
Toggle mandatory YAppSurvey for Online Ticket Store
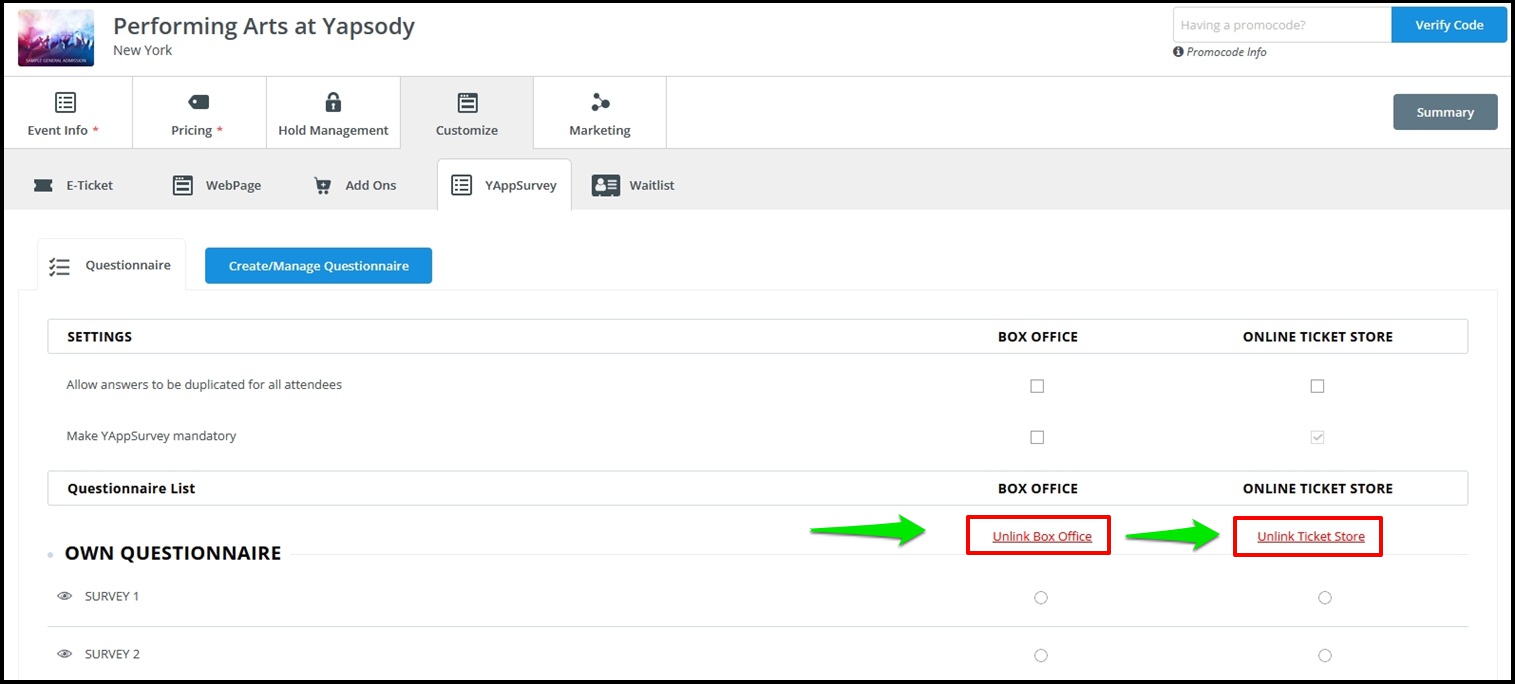(x=1317, y=437)
